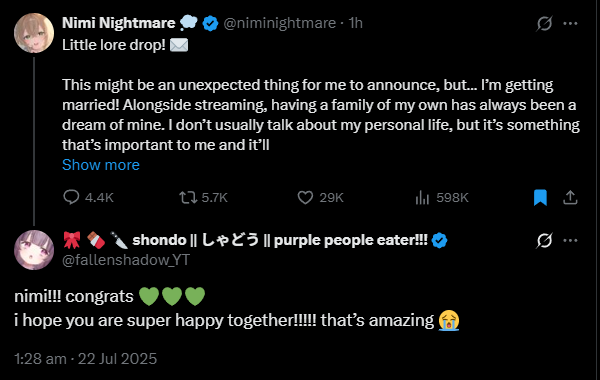View analytics showing 598K views
600x380 pixels.
(x=442, y=197)
